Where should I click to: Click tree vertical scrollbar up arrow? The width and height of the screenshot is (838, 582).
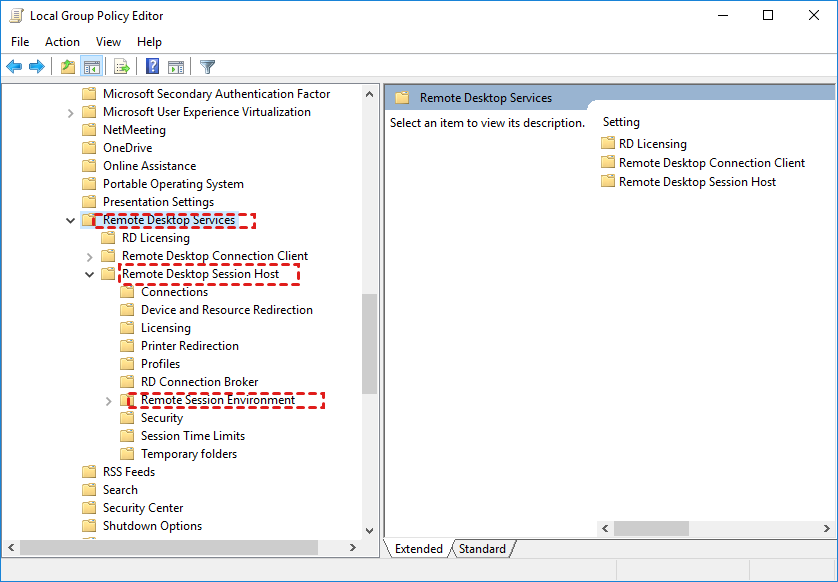369,94
